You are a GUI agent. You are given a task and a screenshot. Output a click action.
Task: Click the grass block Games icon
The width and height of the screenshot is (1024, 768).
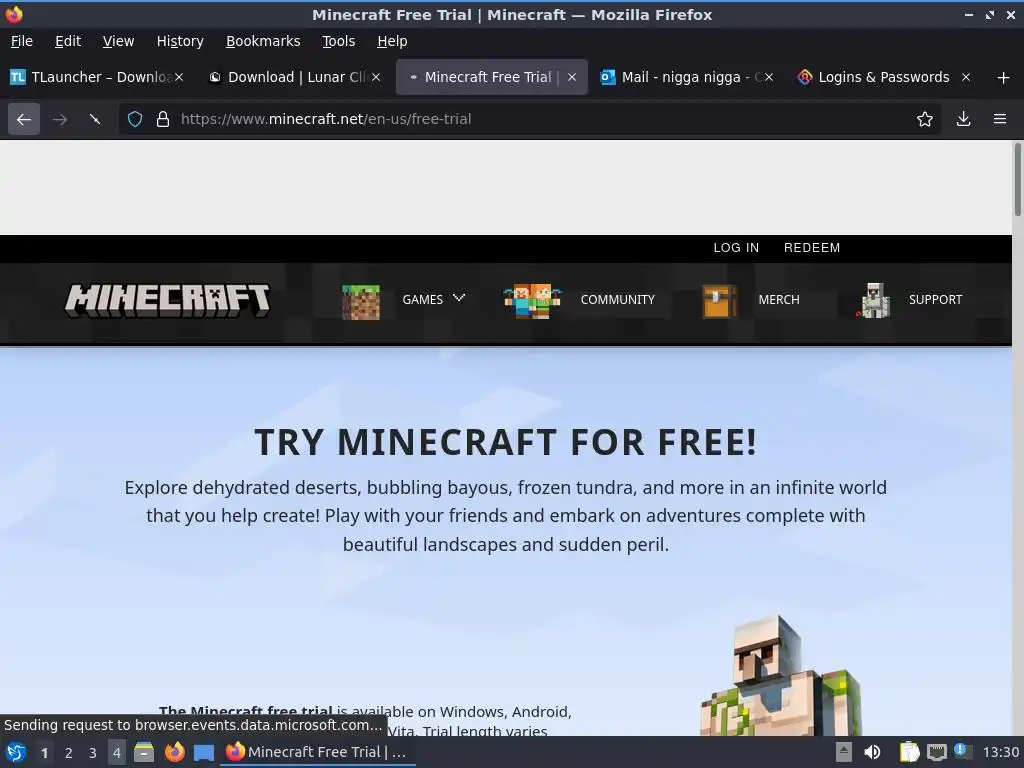pyautogui.click(x=360, y=302)
